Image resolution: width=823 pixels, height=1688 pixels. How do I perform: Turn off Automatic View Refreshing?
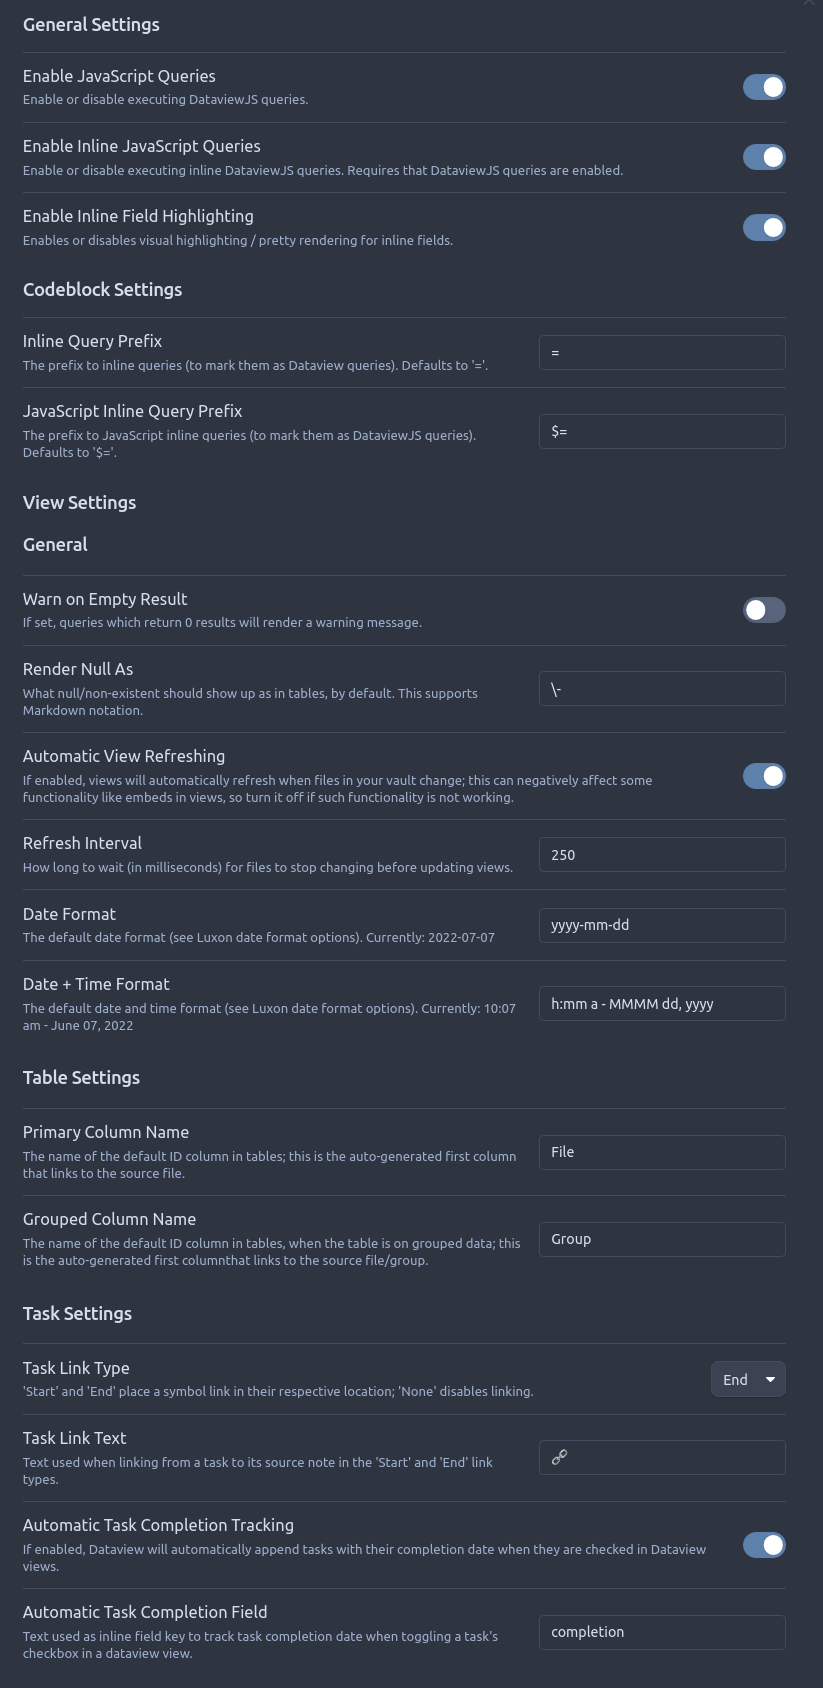tap(764, 776)
